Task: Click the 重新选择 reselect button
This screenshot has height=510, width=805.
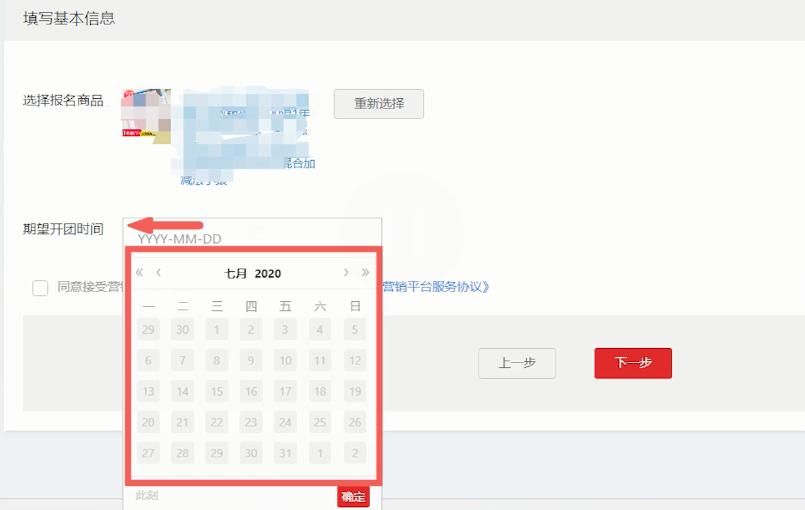Action: point(378,104)
